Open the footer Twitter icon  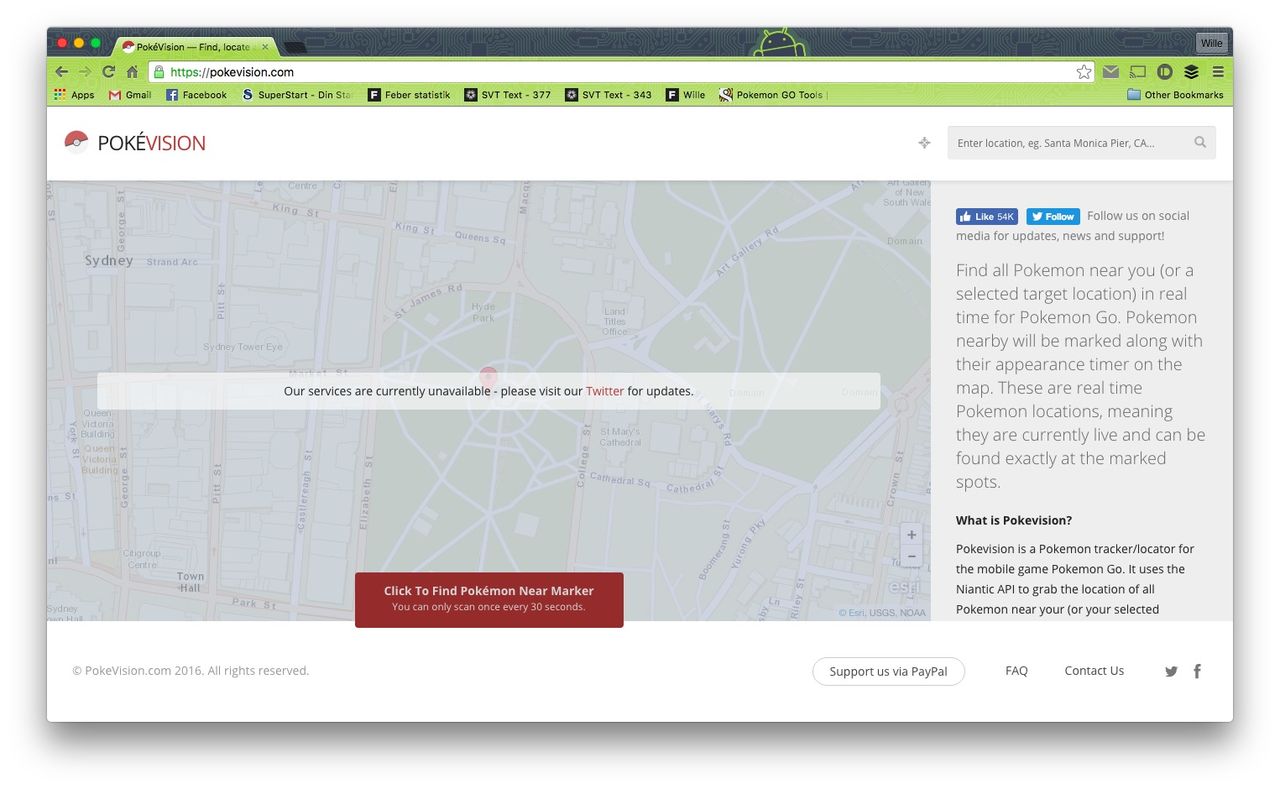pos(1171,672)
